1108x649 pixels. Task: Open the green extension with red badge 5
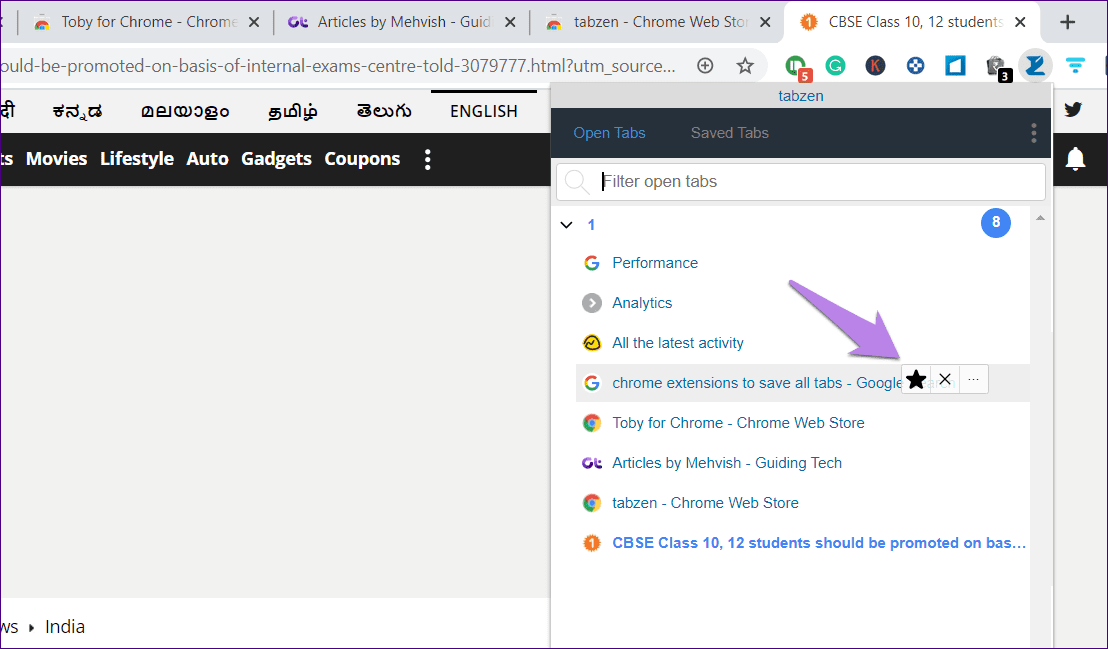(x=798, y=68)
